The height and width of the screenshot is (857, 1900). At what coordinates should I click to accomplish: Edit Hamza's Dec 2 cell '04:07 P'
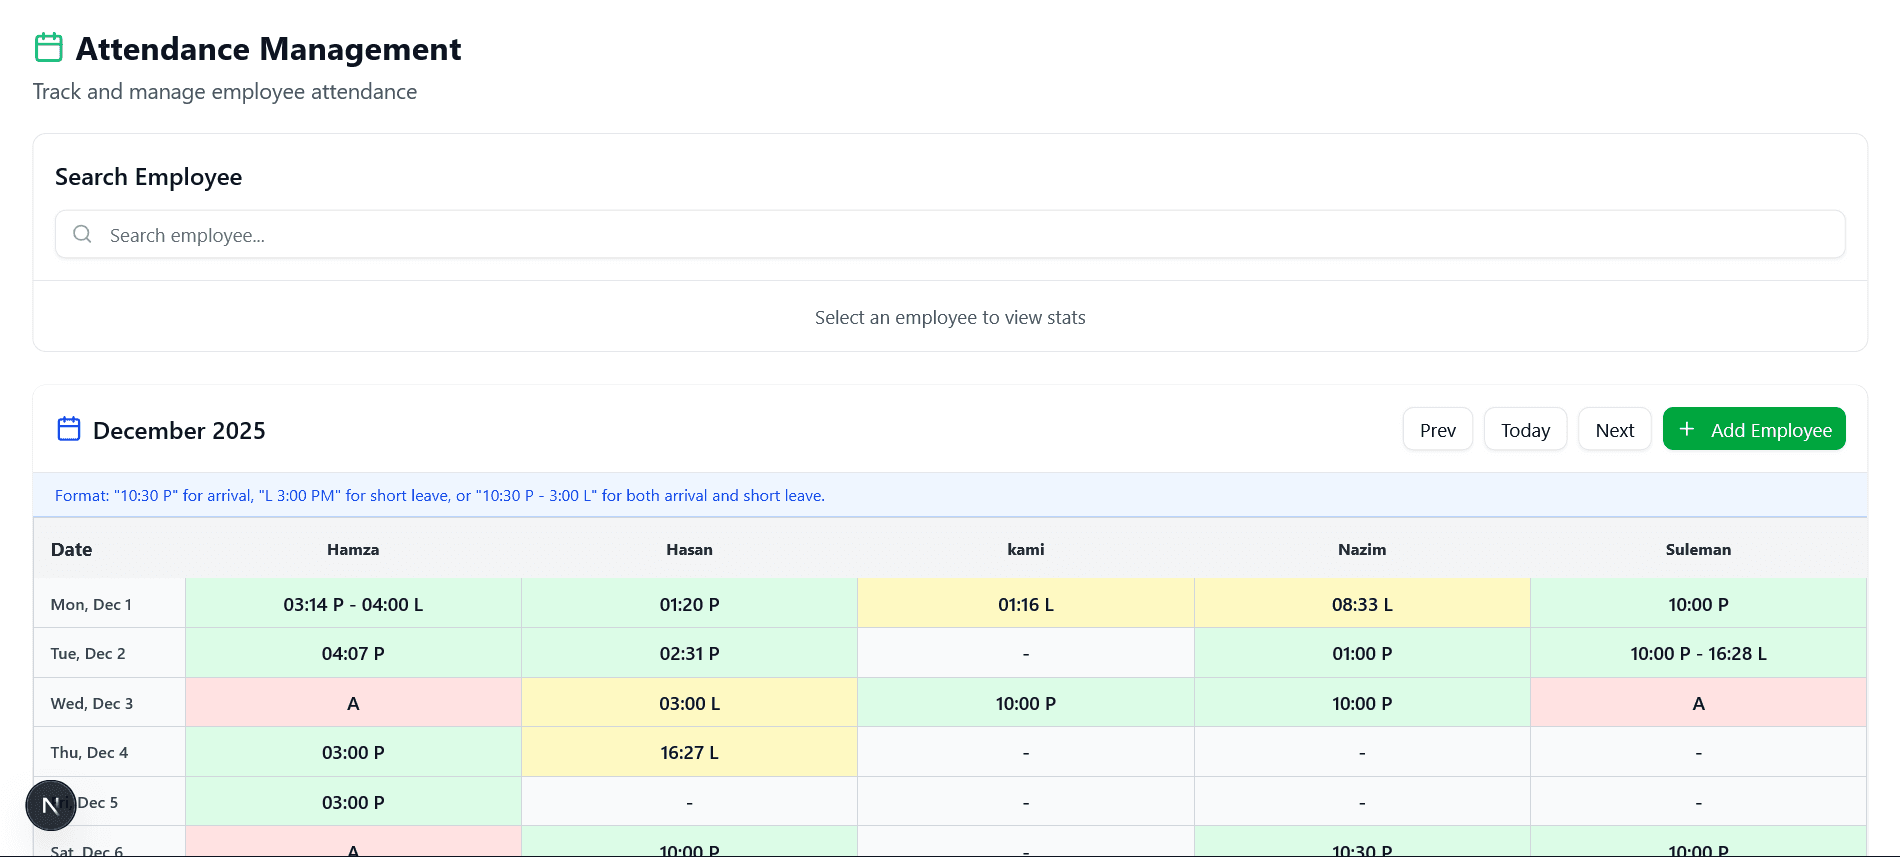pyautogui.click(x=353, y=653)
